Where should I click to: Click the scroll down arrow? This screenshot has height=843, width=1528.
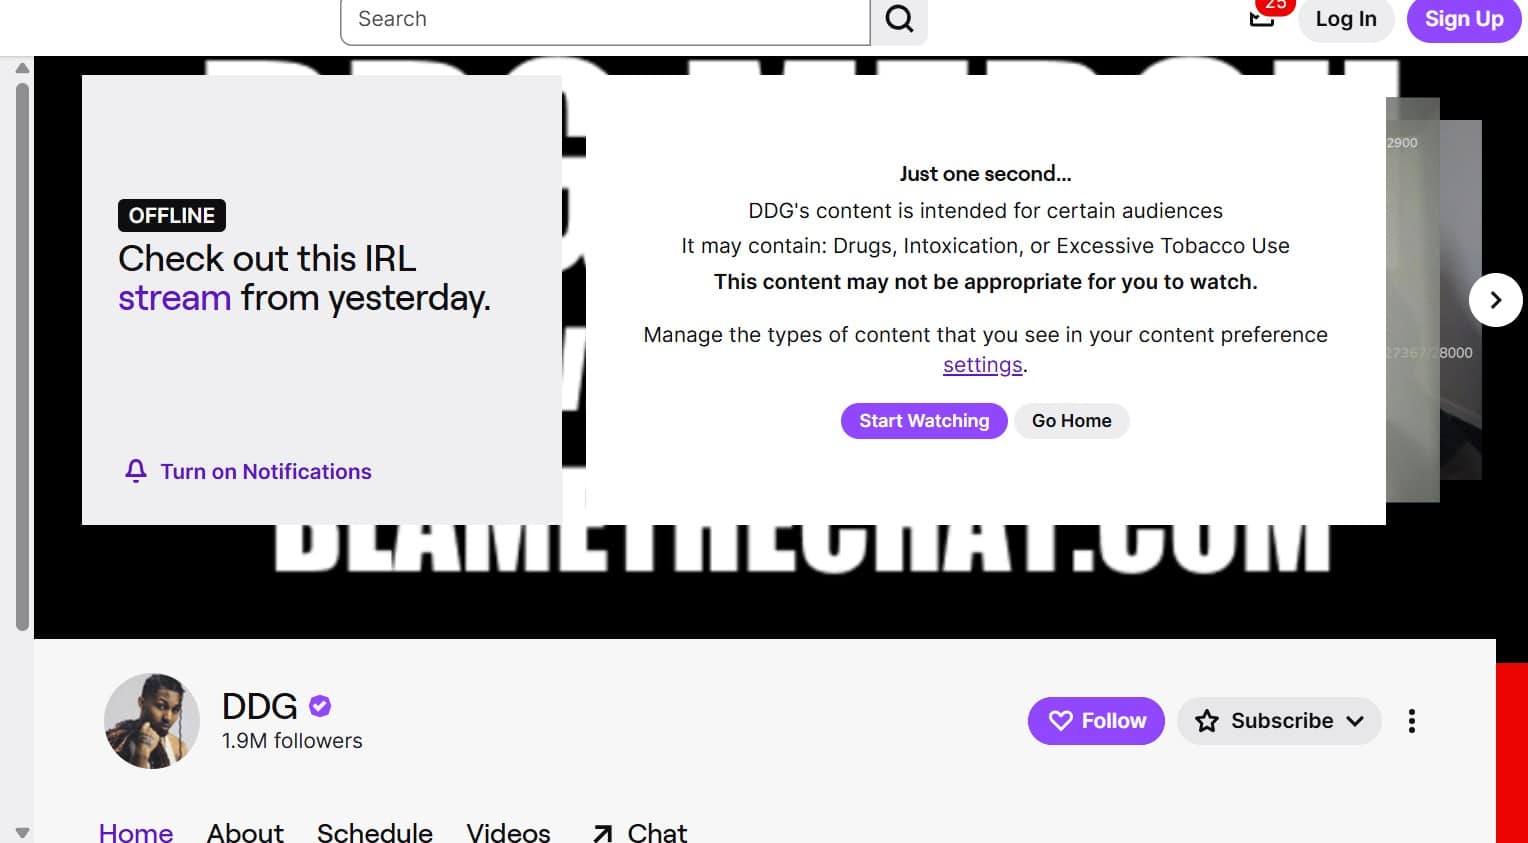coord(22,832)
